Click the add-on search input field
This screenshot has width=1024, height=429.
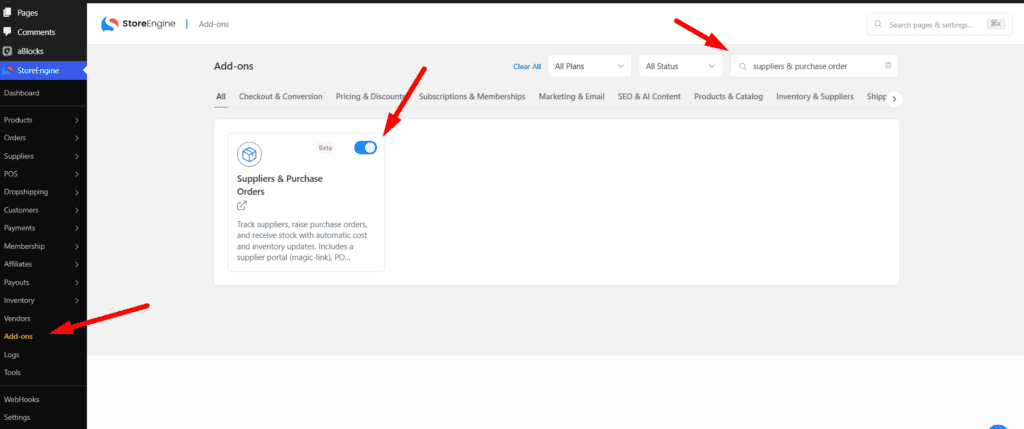click(814, 66)
